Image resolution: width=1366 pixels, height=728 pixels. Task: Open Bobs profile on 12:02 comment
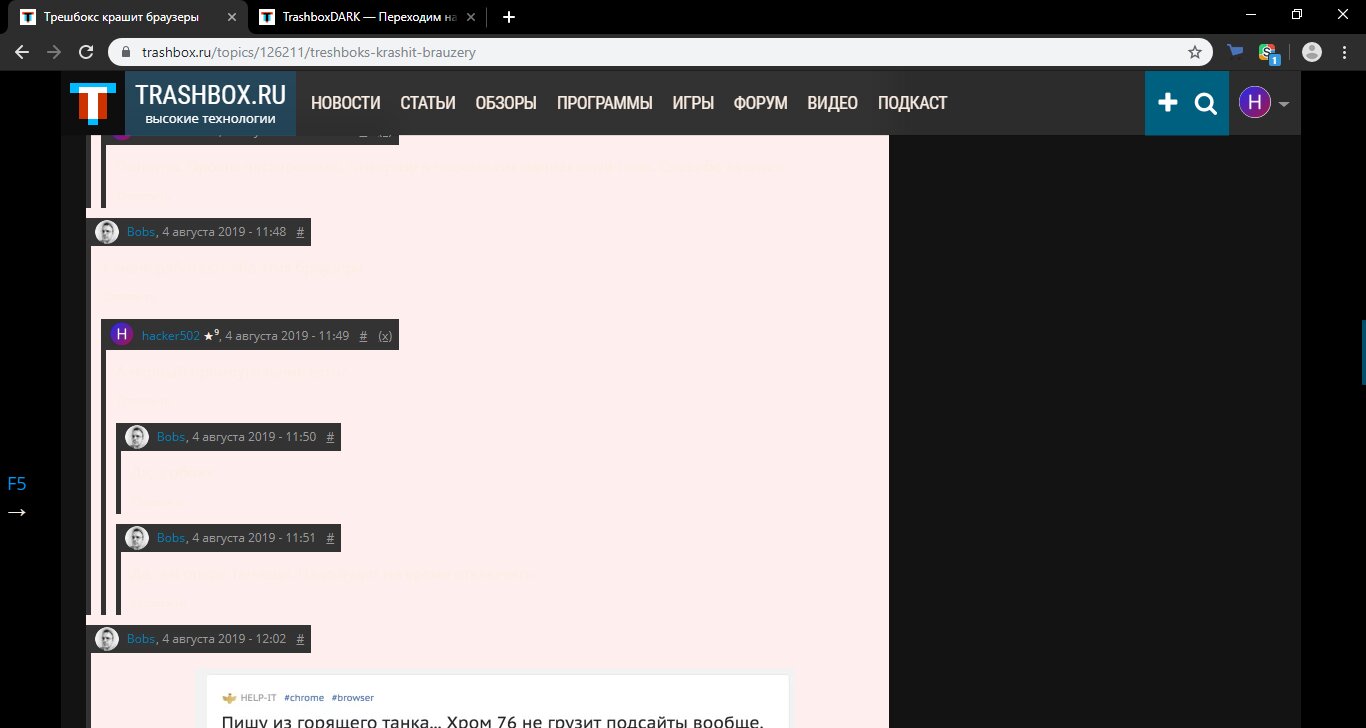[141, 639]
